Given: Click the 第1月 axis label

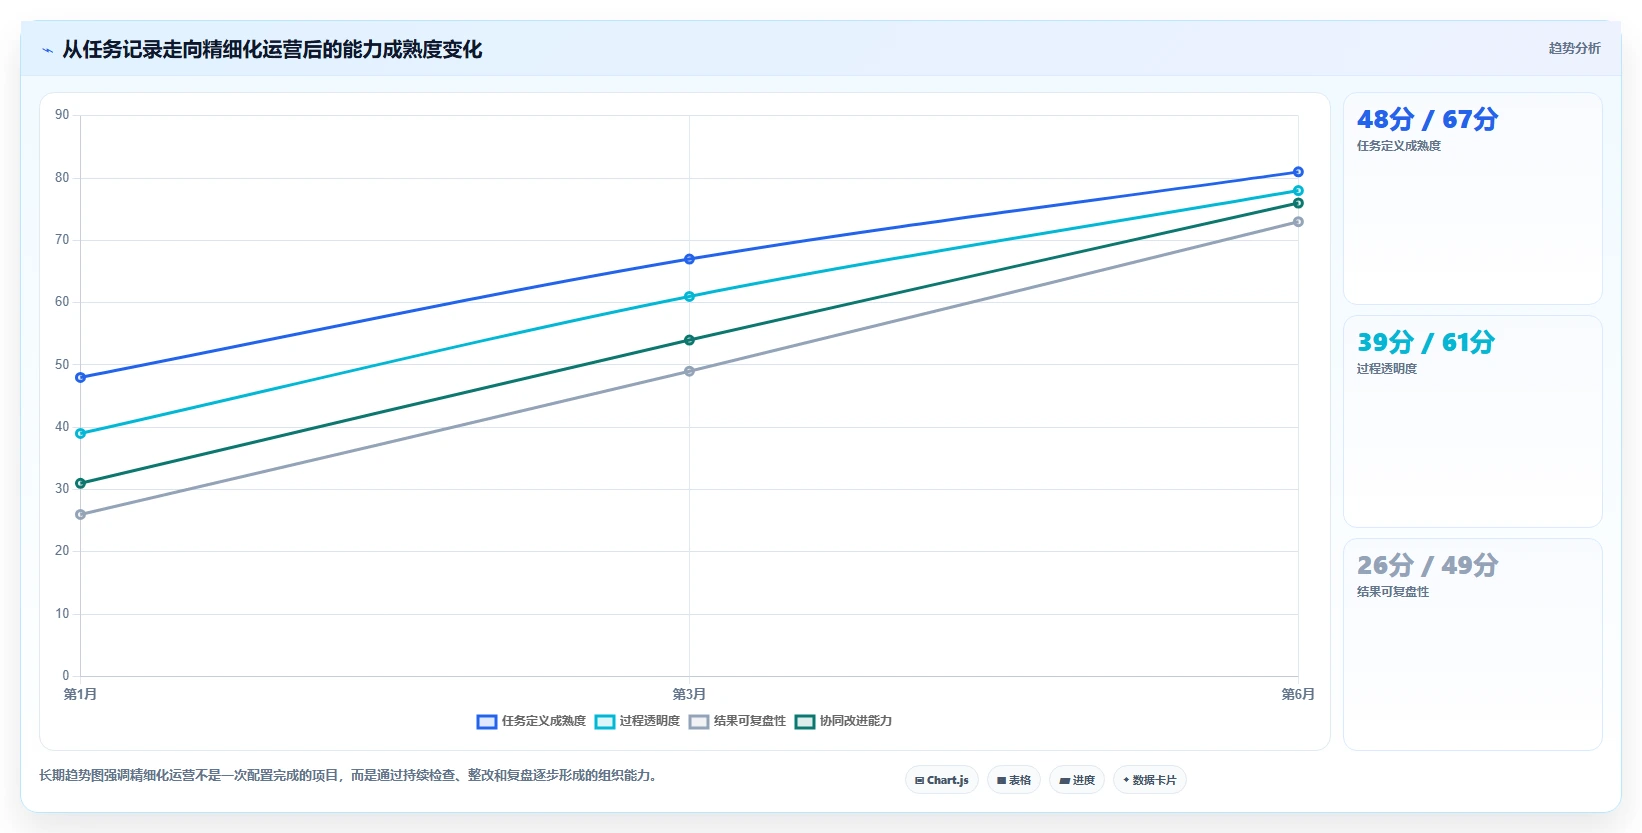Looking at the screenshot, I should click(x=80, y=694).
